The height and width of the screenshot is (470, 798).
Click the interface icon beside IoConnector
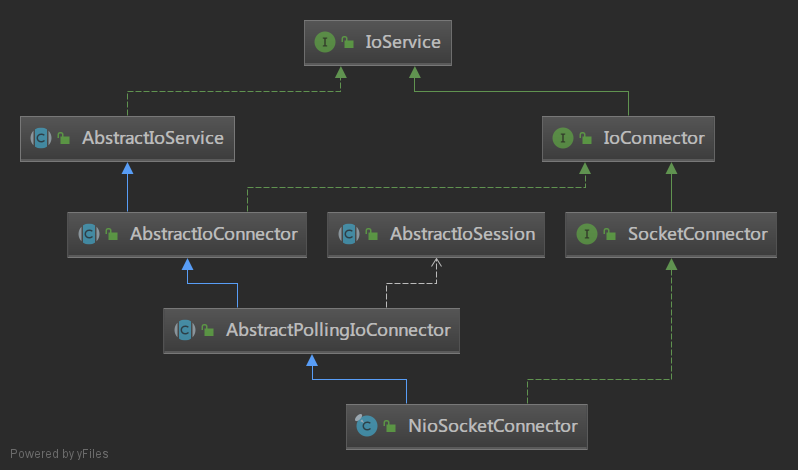coord(562,138)
